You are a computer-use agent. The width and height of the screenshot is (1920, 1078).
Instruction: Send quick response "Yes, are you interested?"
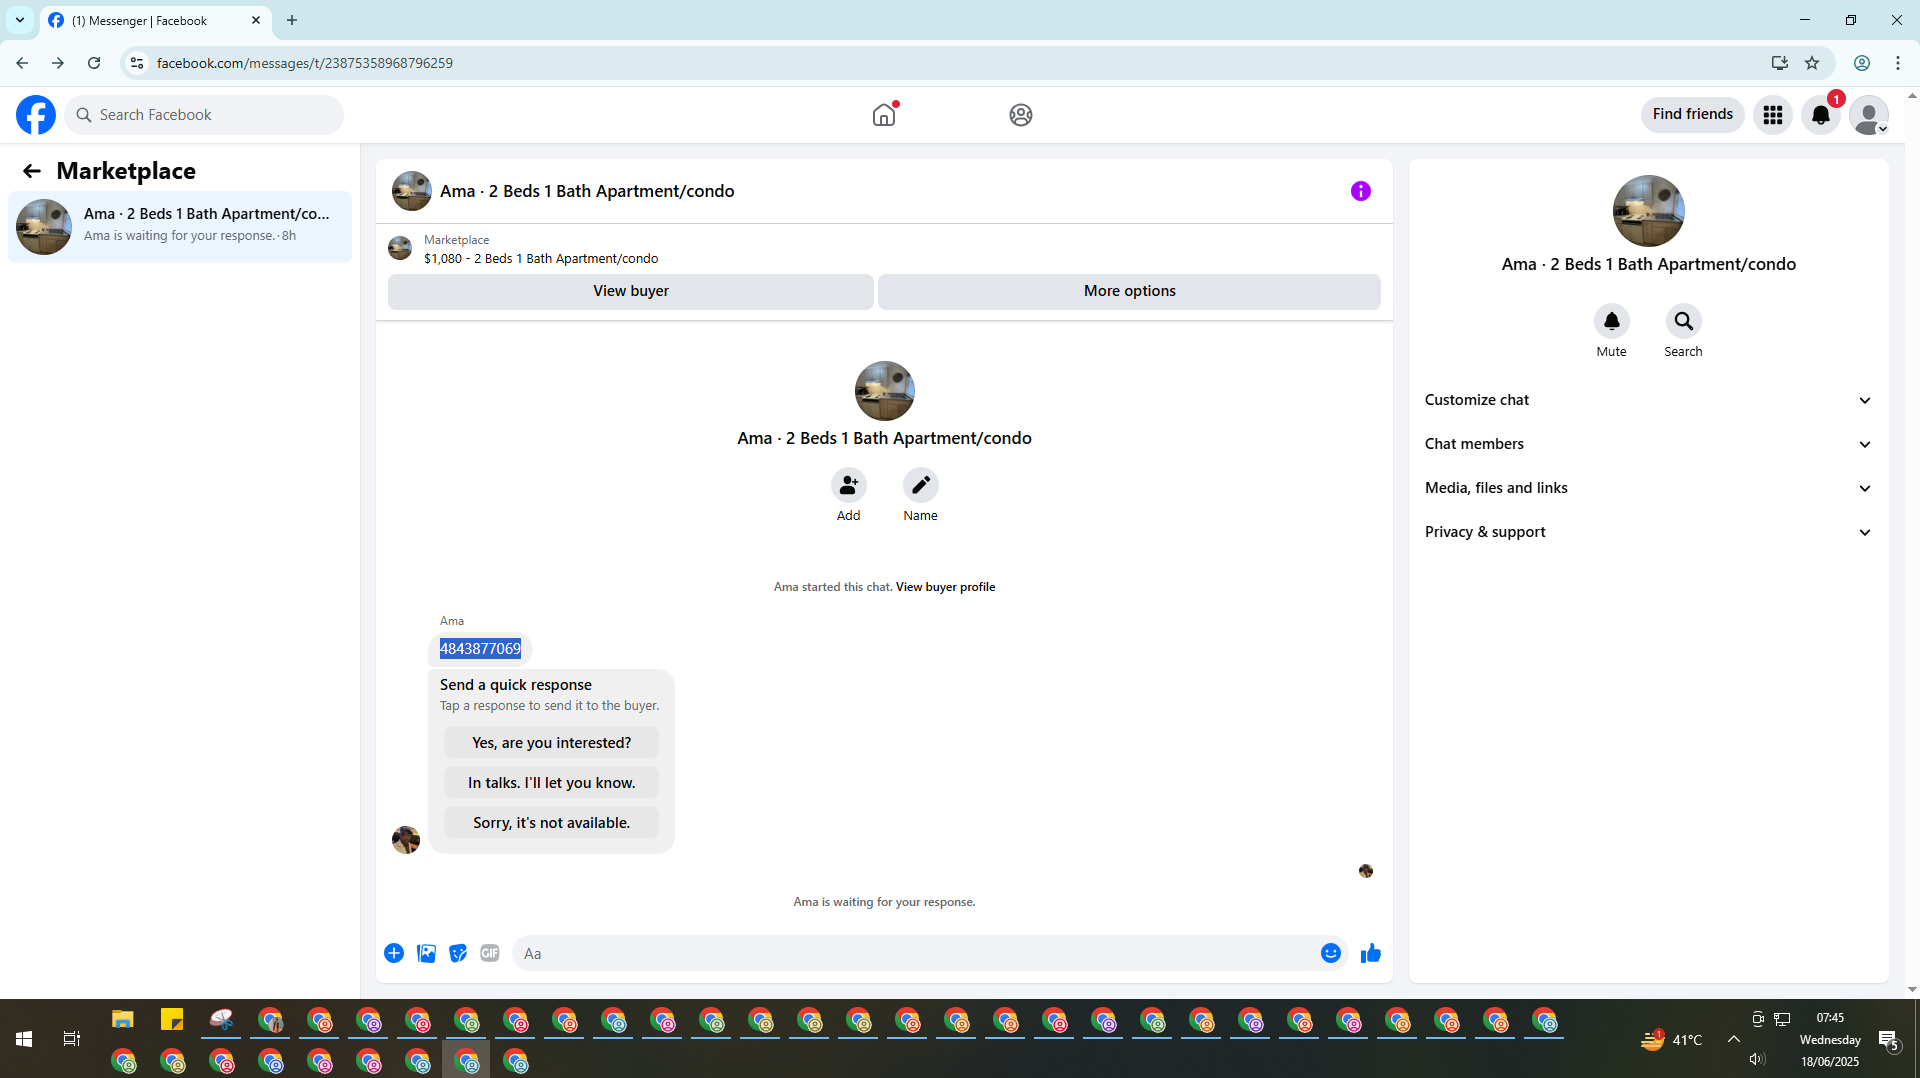click(551, 743)
